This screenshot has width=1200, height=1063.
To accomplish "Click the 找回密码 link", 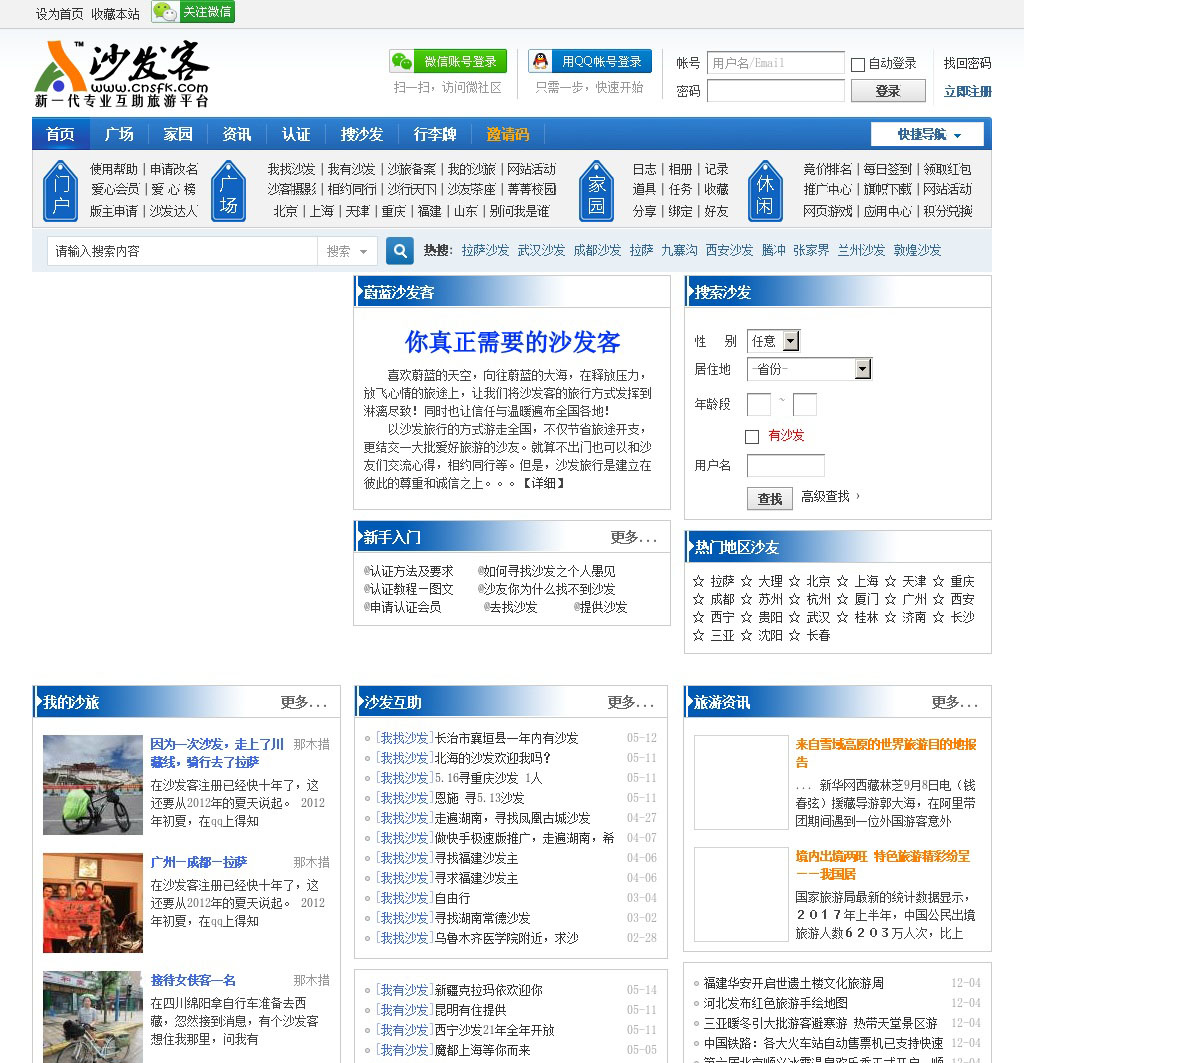I will [968, 63].
